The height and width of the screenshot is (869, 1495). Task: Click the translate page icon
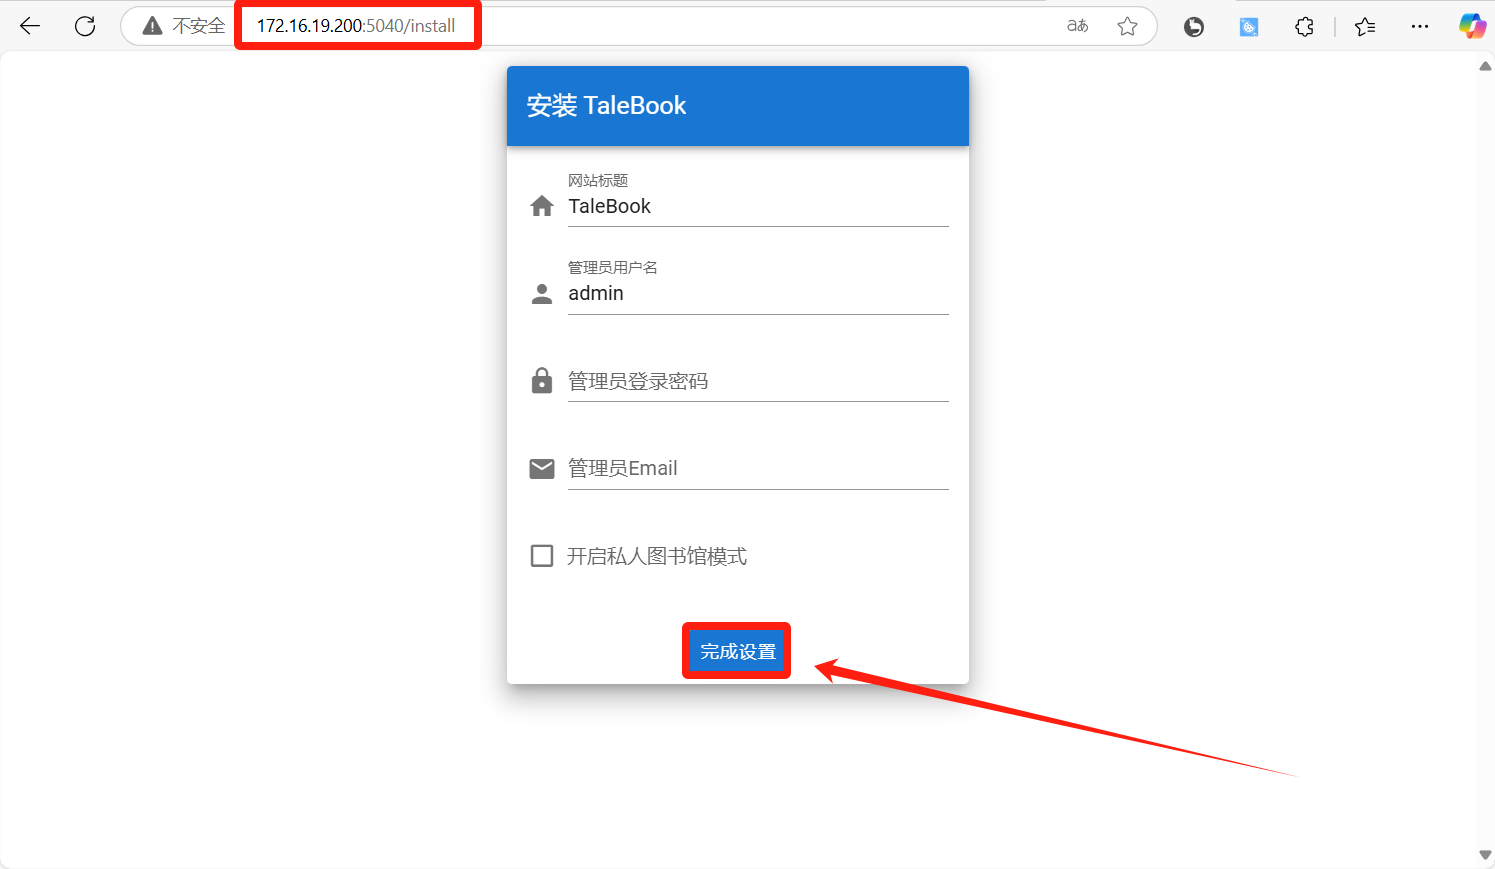[x=1077, y=26]
